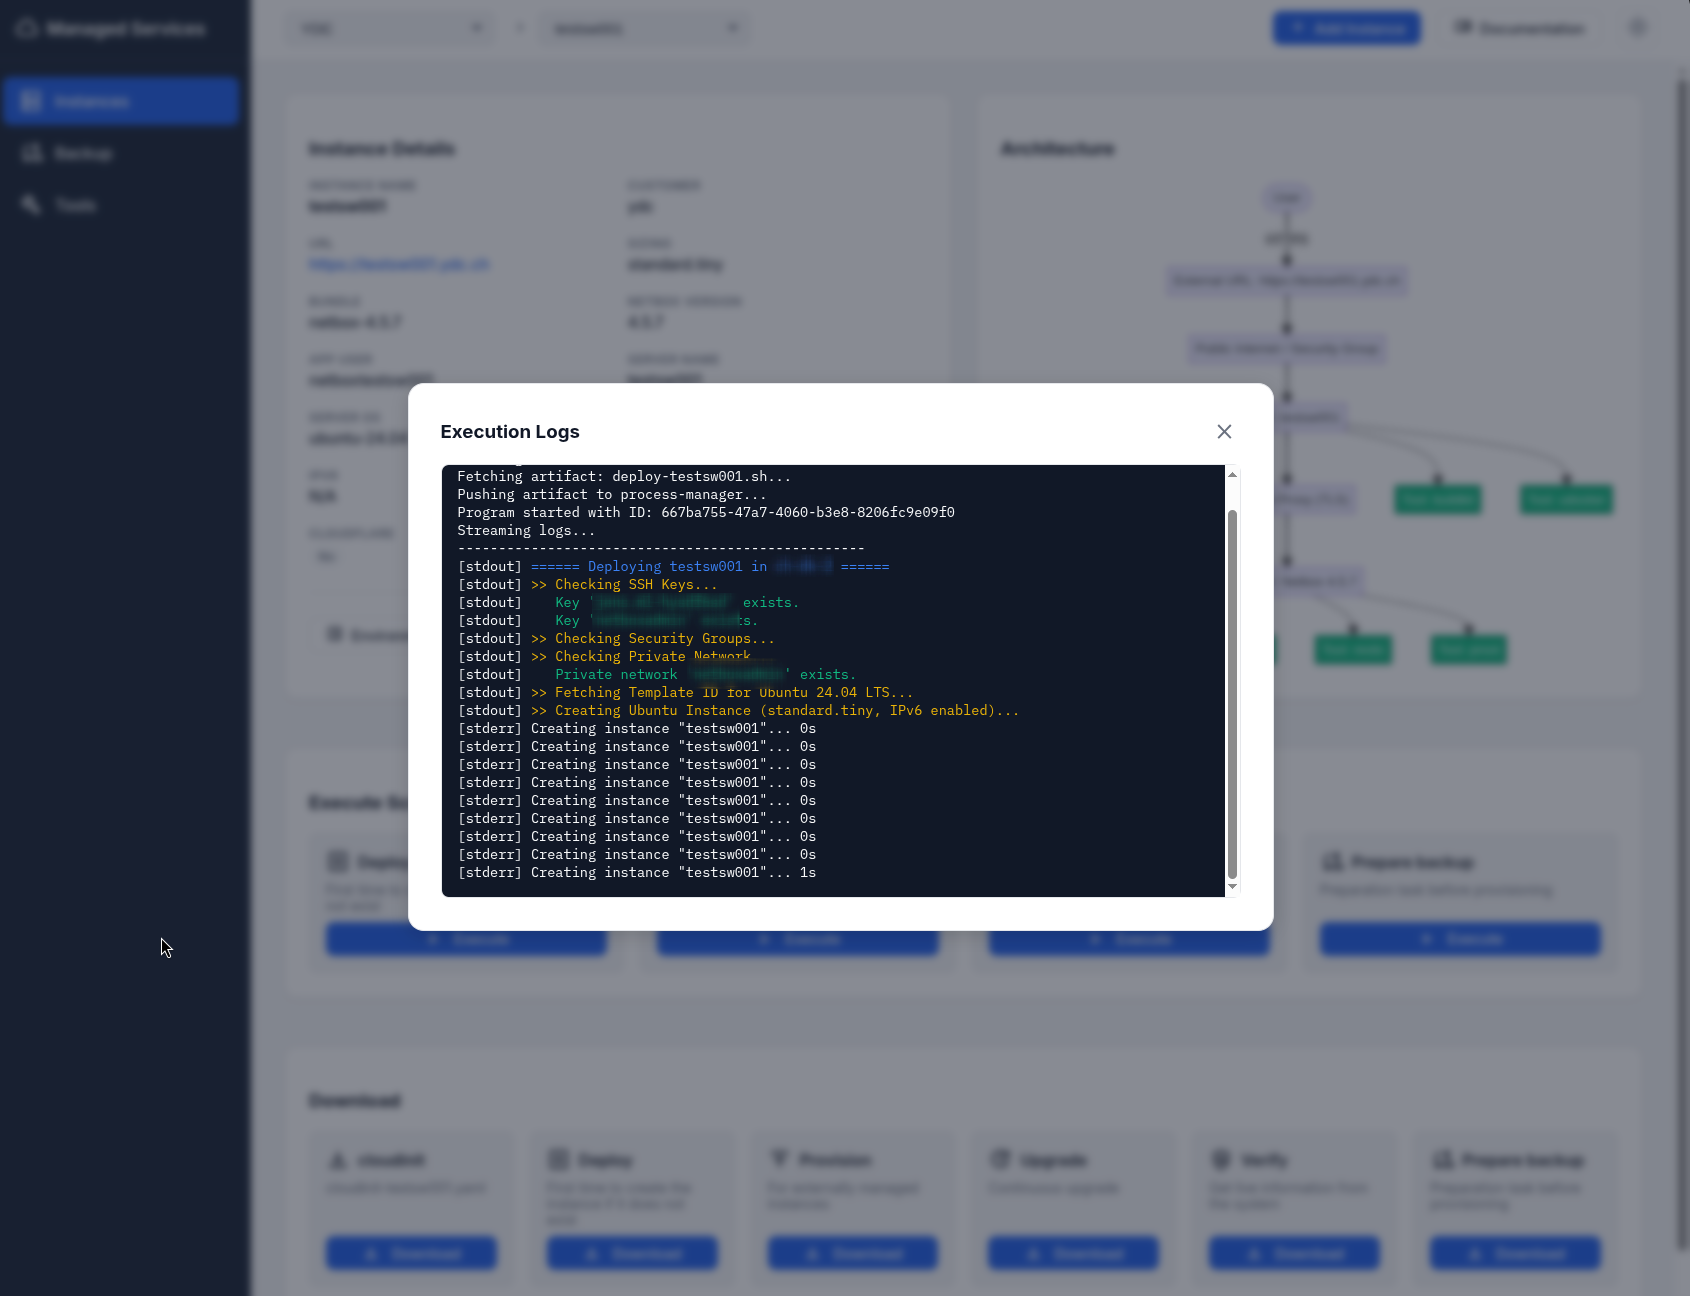Open Tools via the wrench icon
This screenshot has height=1296, width=1690.
30,204
